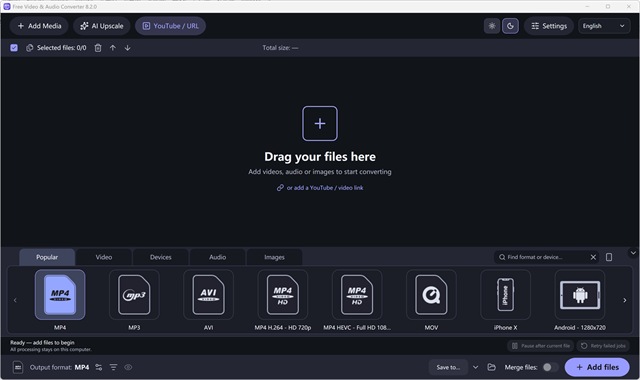Viewport: 640px width, 380px height.
Task: Click the 'Total size: —' text
Action: tap(280, 48)
